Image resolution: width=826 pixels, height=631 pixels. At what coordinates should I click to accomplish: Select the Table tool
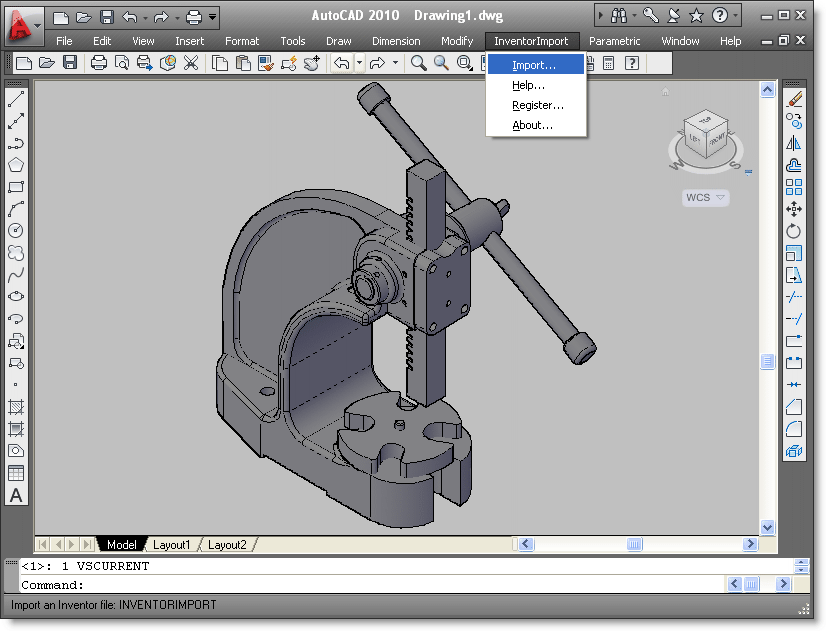pyautogui.click(x=16, y=473)
